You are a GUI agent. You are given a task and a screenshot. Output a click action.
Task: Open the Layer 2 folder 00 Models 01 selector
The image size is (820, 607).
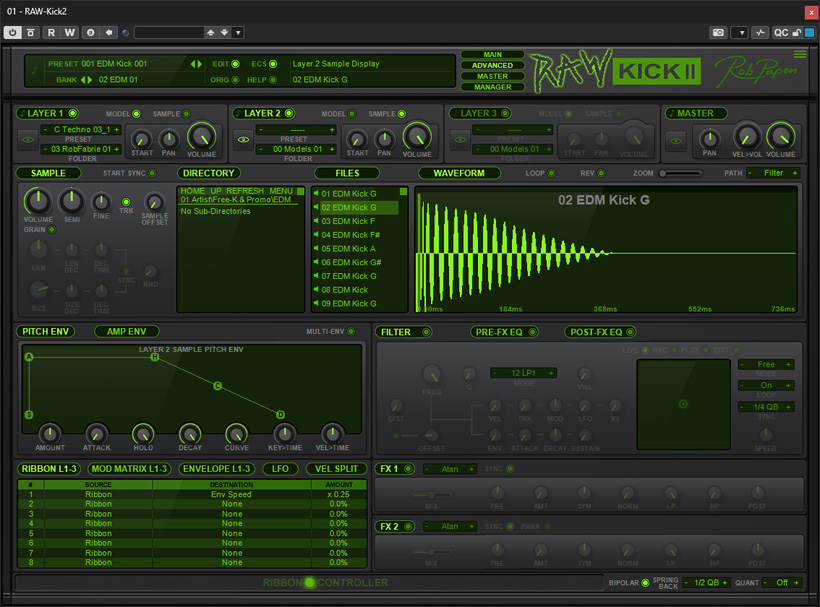point(297,149)
